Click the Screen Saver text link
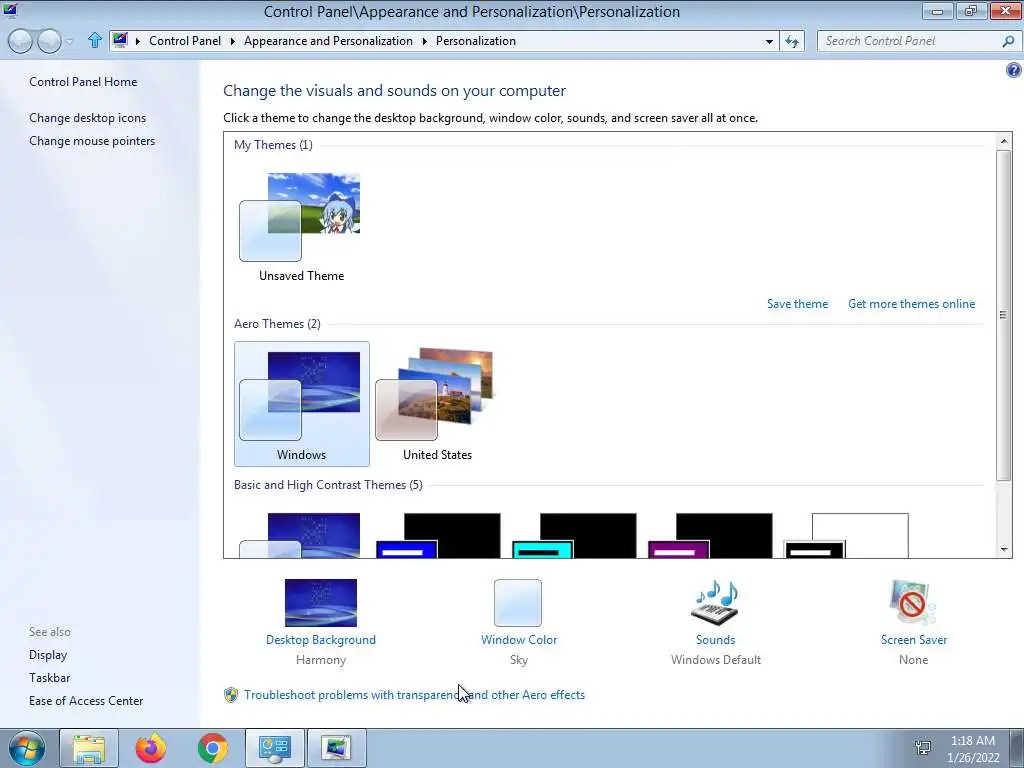 (914, 640)
